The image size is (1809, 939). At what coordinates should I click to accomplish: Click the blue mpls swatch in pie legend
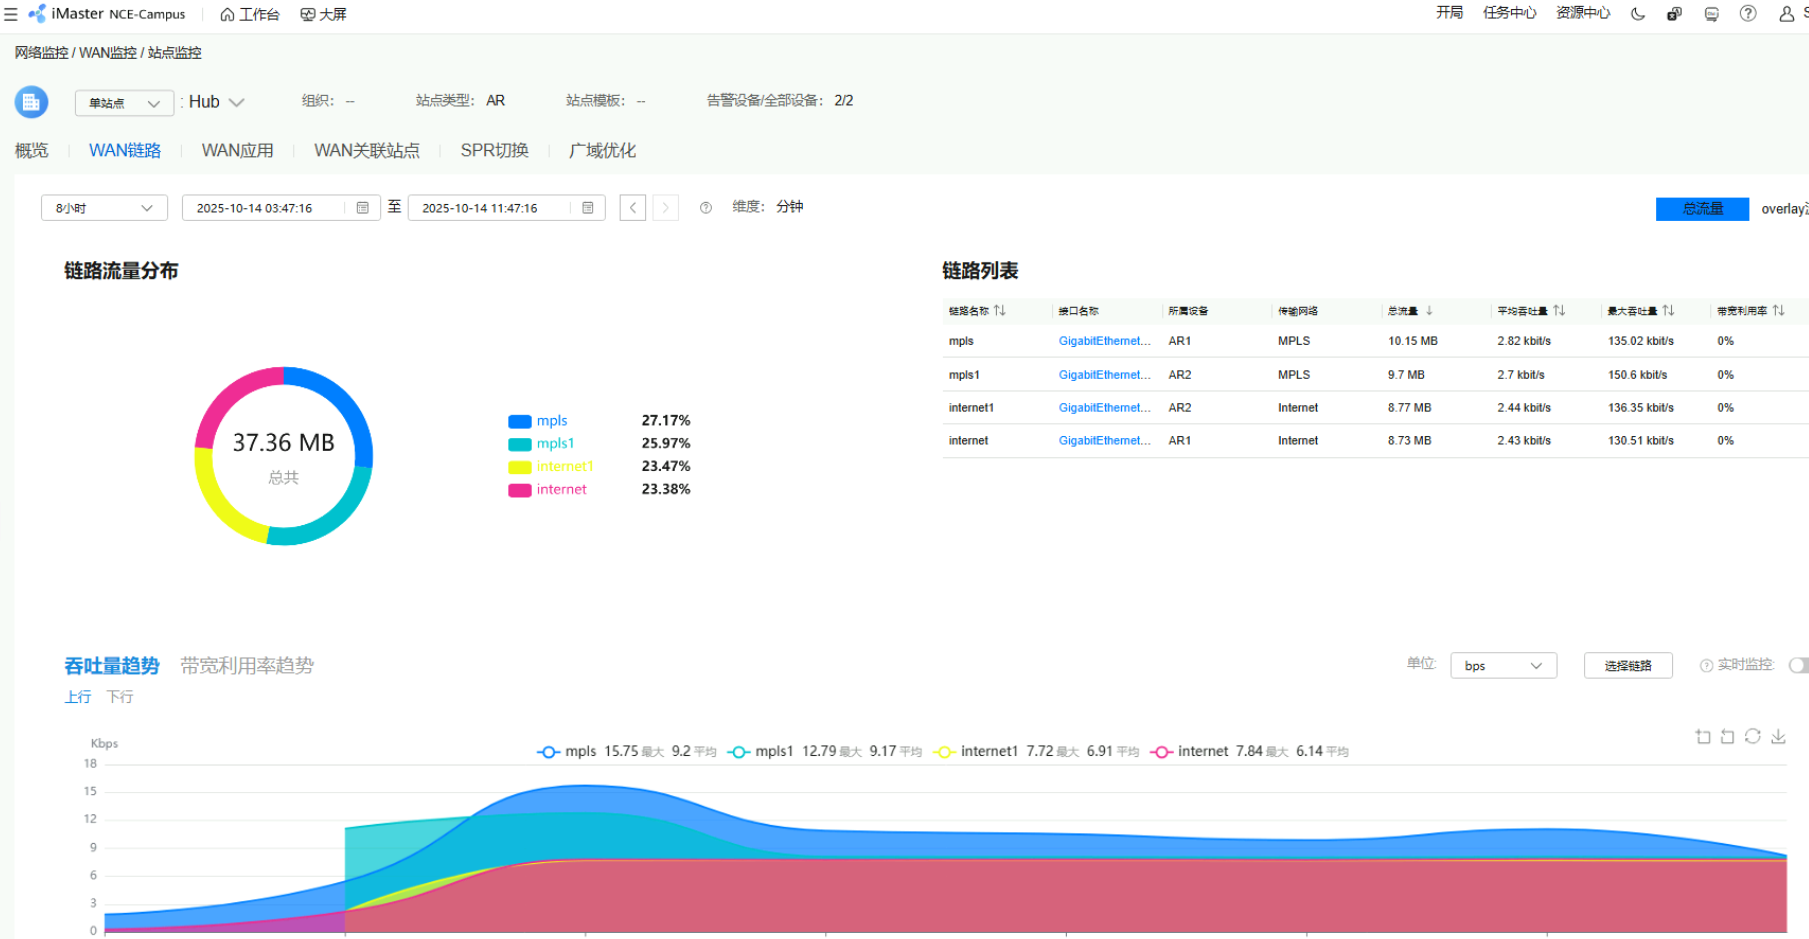point(519,422)
